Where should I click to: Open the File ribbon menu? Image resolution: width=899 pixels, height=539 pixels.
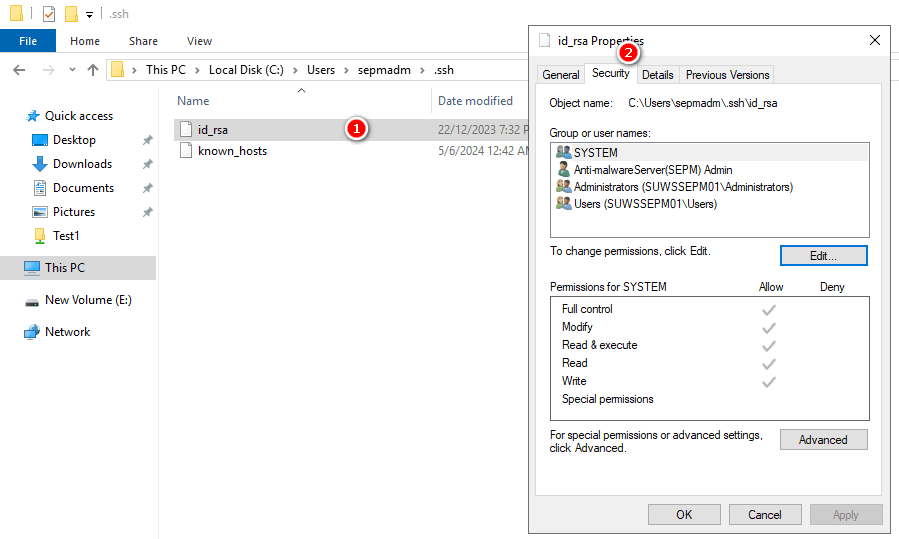(x=28, y=41)
